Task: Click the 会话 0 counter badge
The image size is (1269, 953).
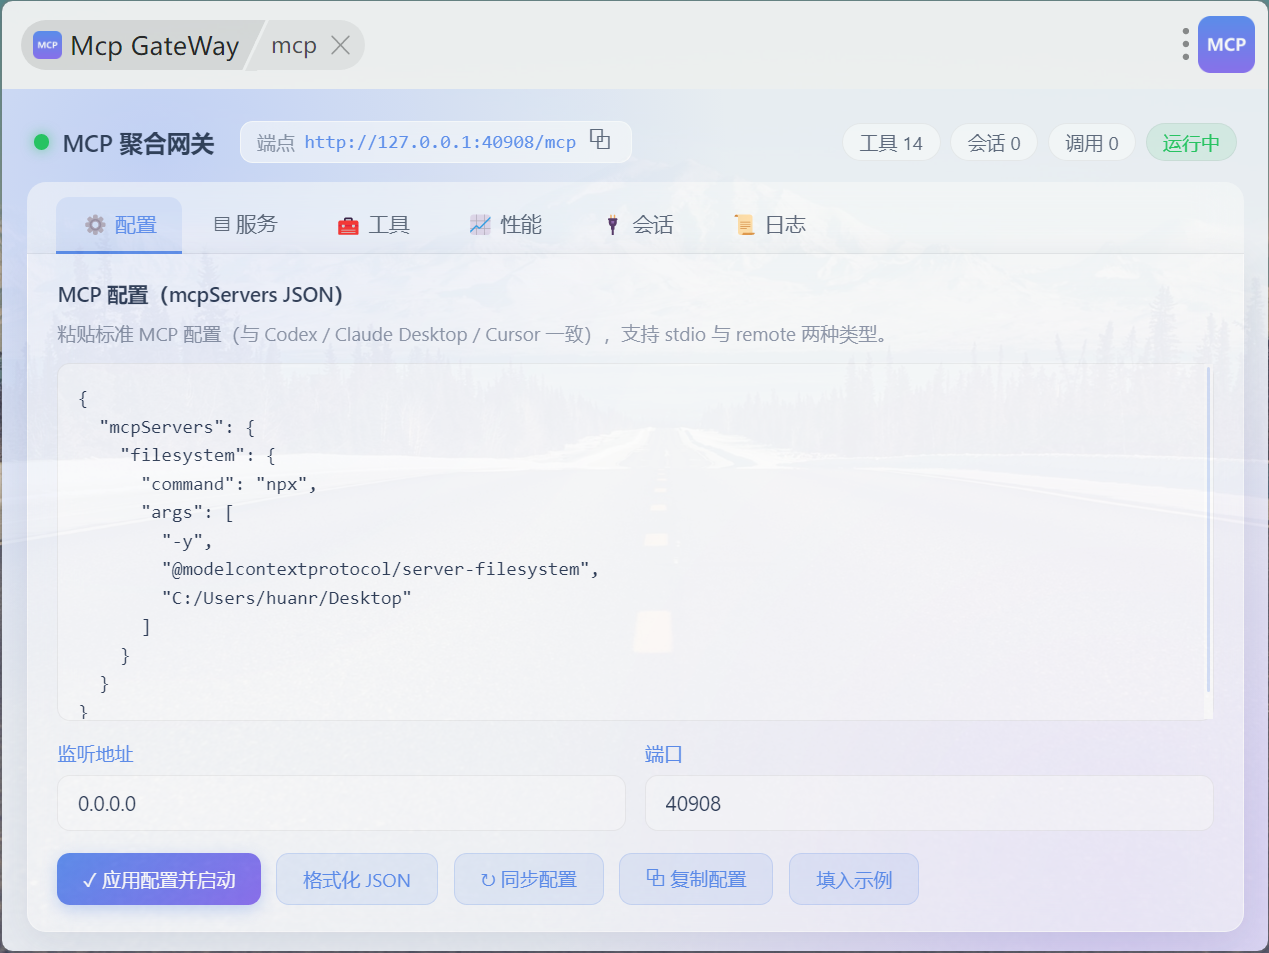Action: [x=994, y=142]
